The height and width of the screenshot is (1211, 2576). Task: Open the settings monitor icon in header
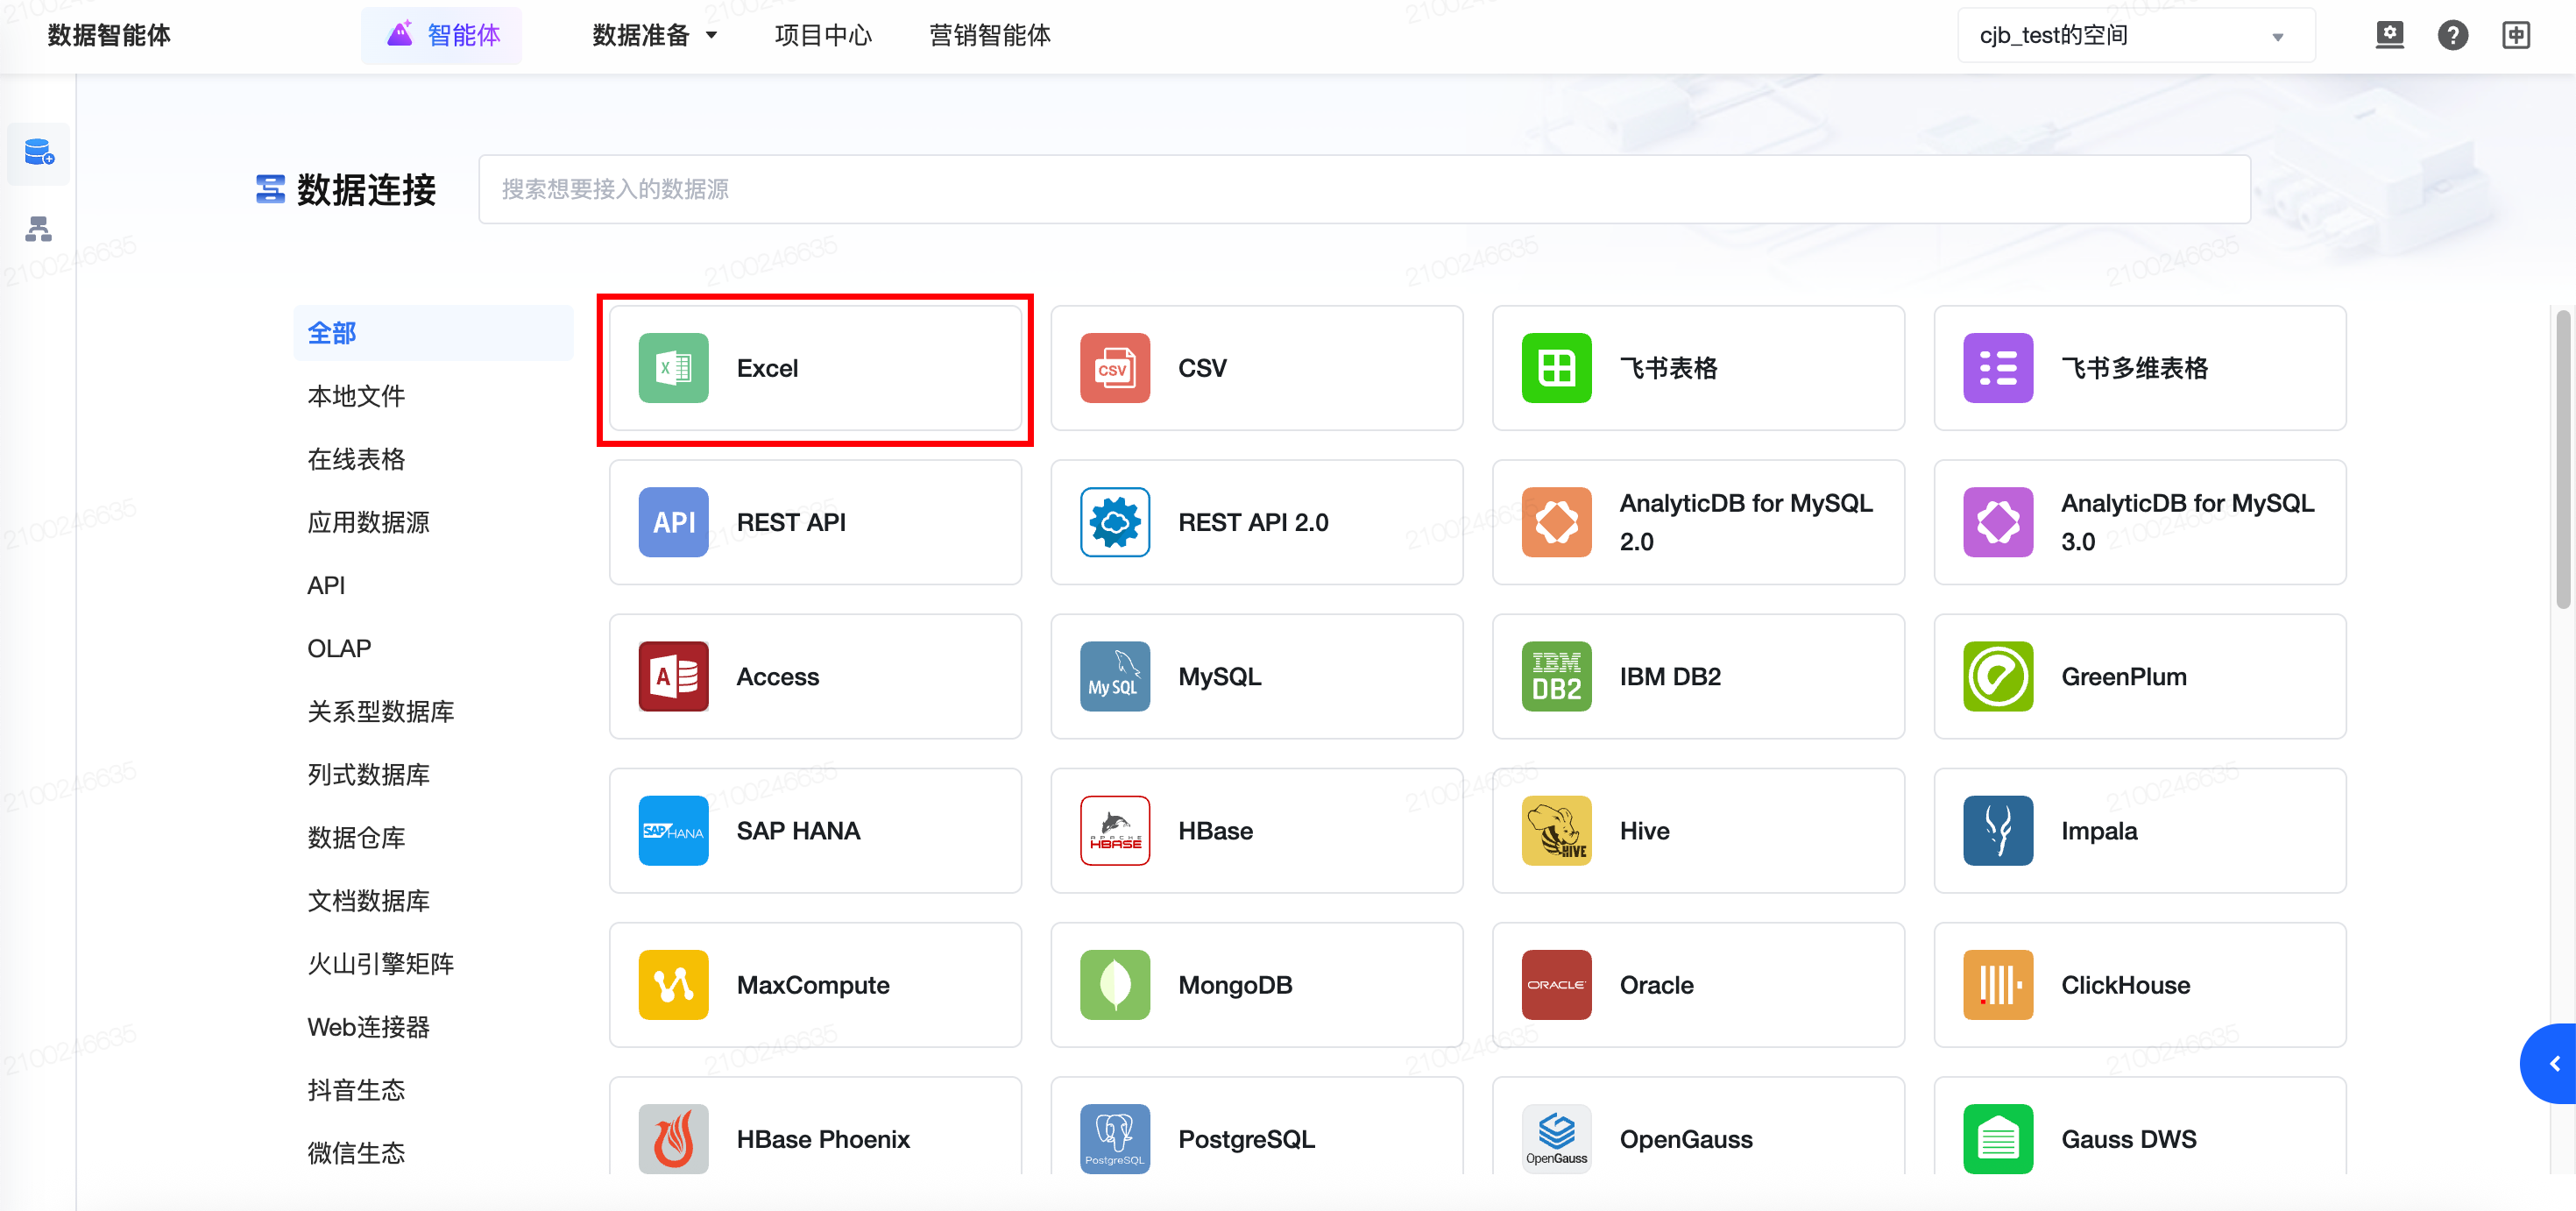pyautogui.click(x=2390, y=35)
